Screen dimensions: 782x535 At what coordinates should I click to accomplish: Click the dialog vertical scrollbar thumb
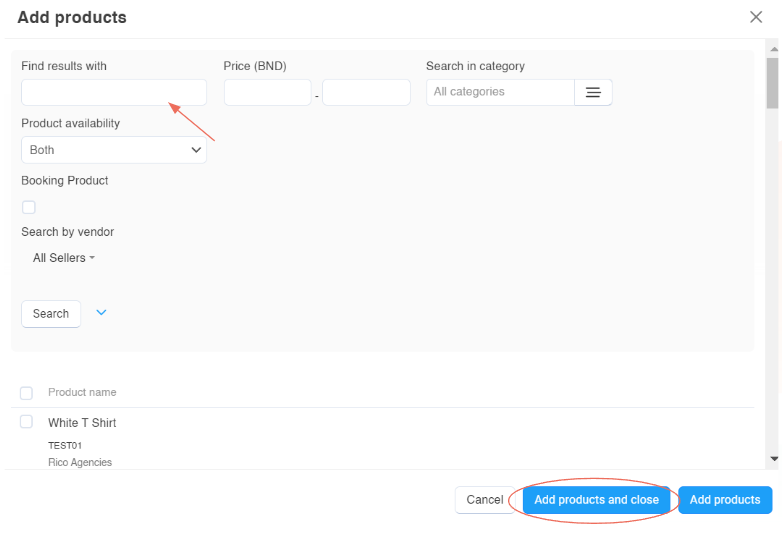pos(773,82)
